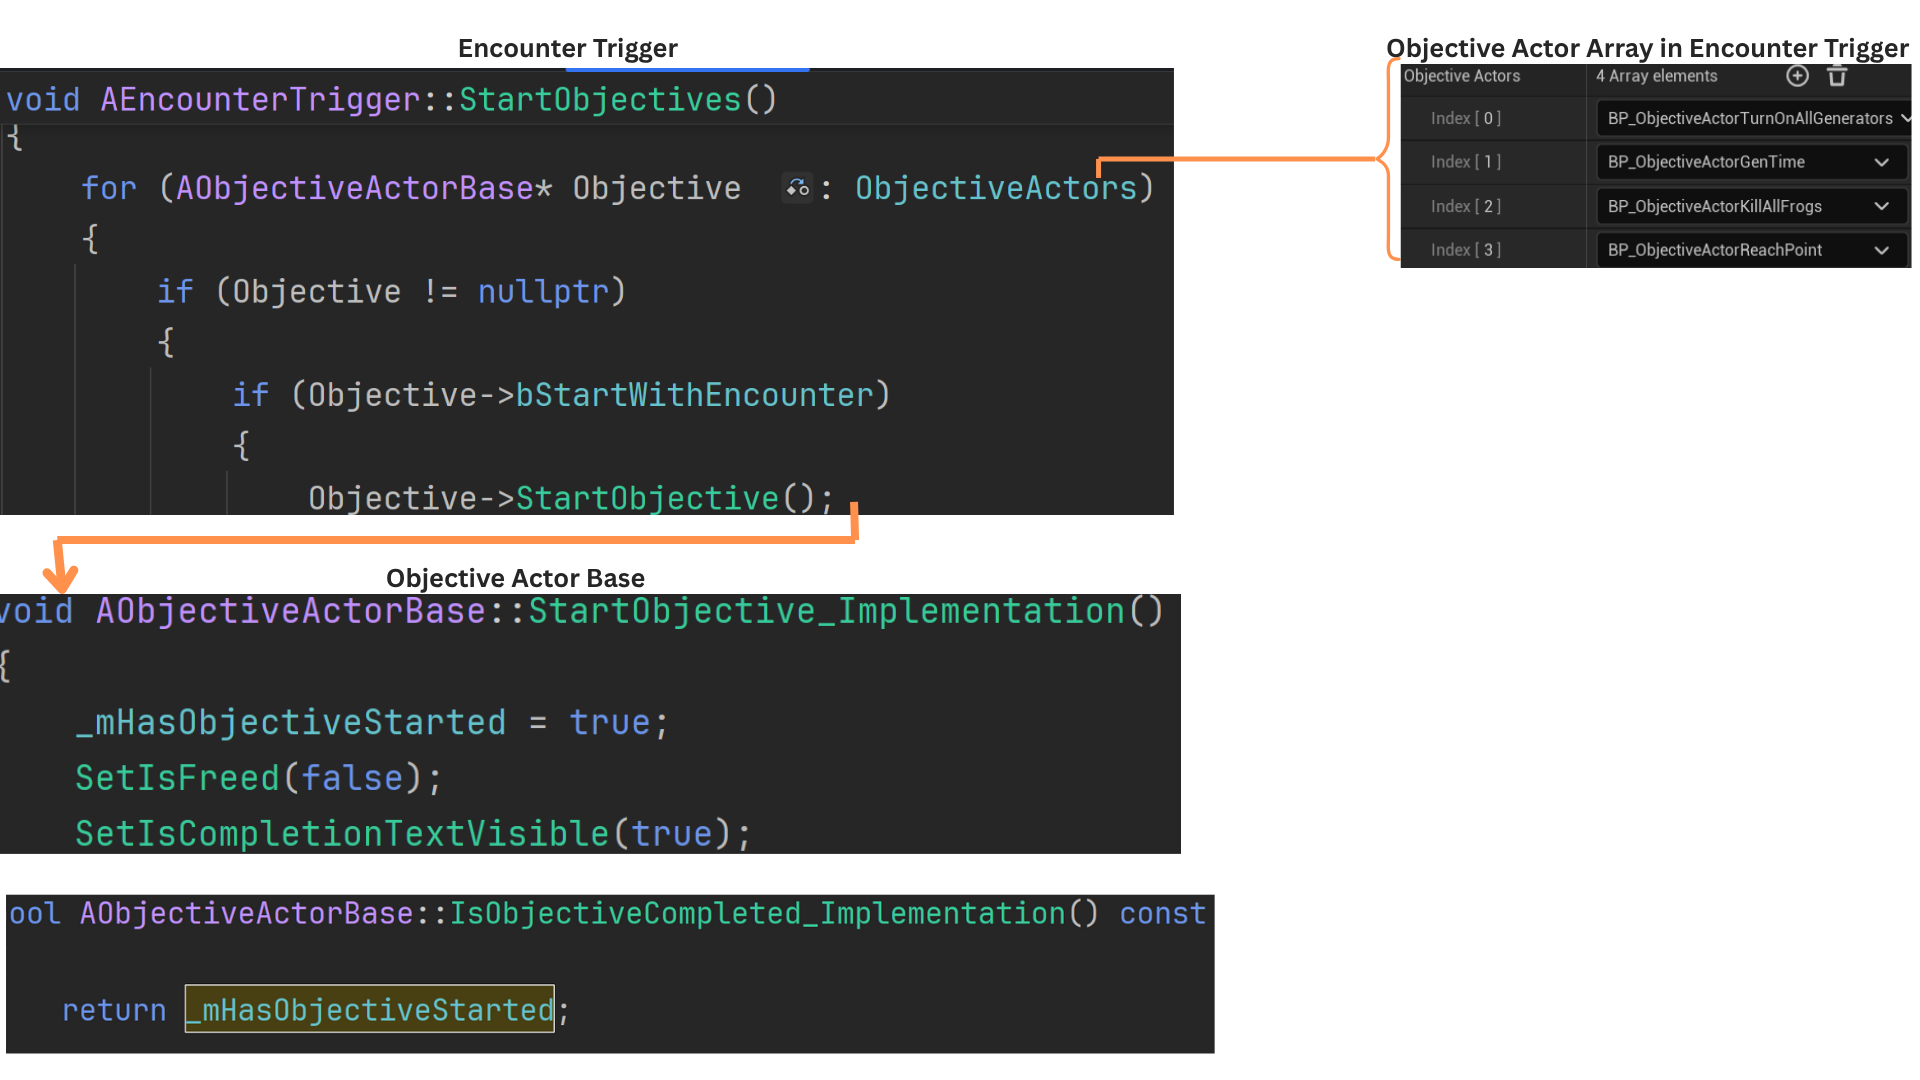Click the highlighted _mHasObjectiveStarted return value
Viewport: 1920px width, 1080px height.
pos(370,1010)
